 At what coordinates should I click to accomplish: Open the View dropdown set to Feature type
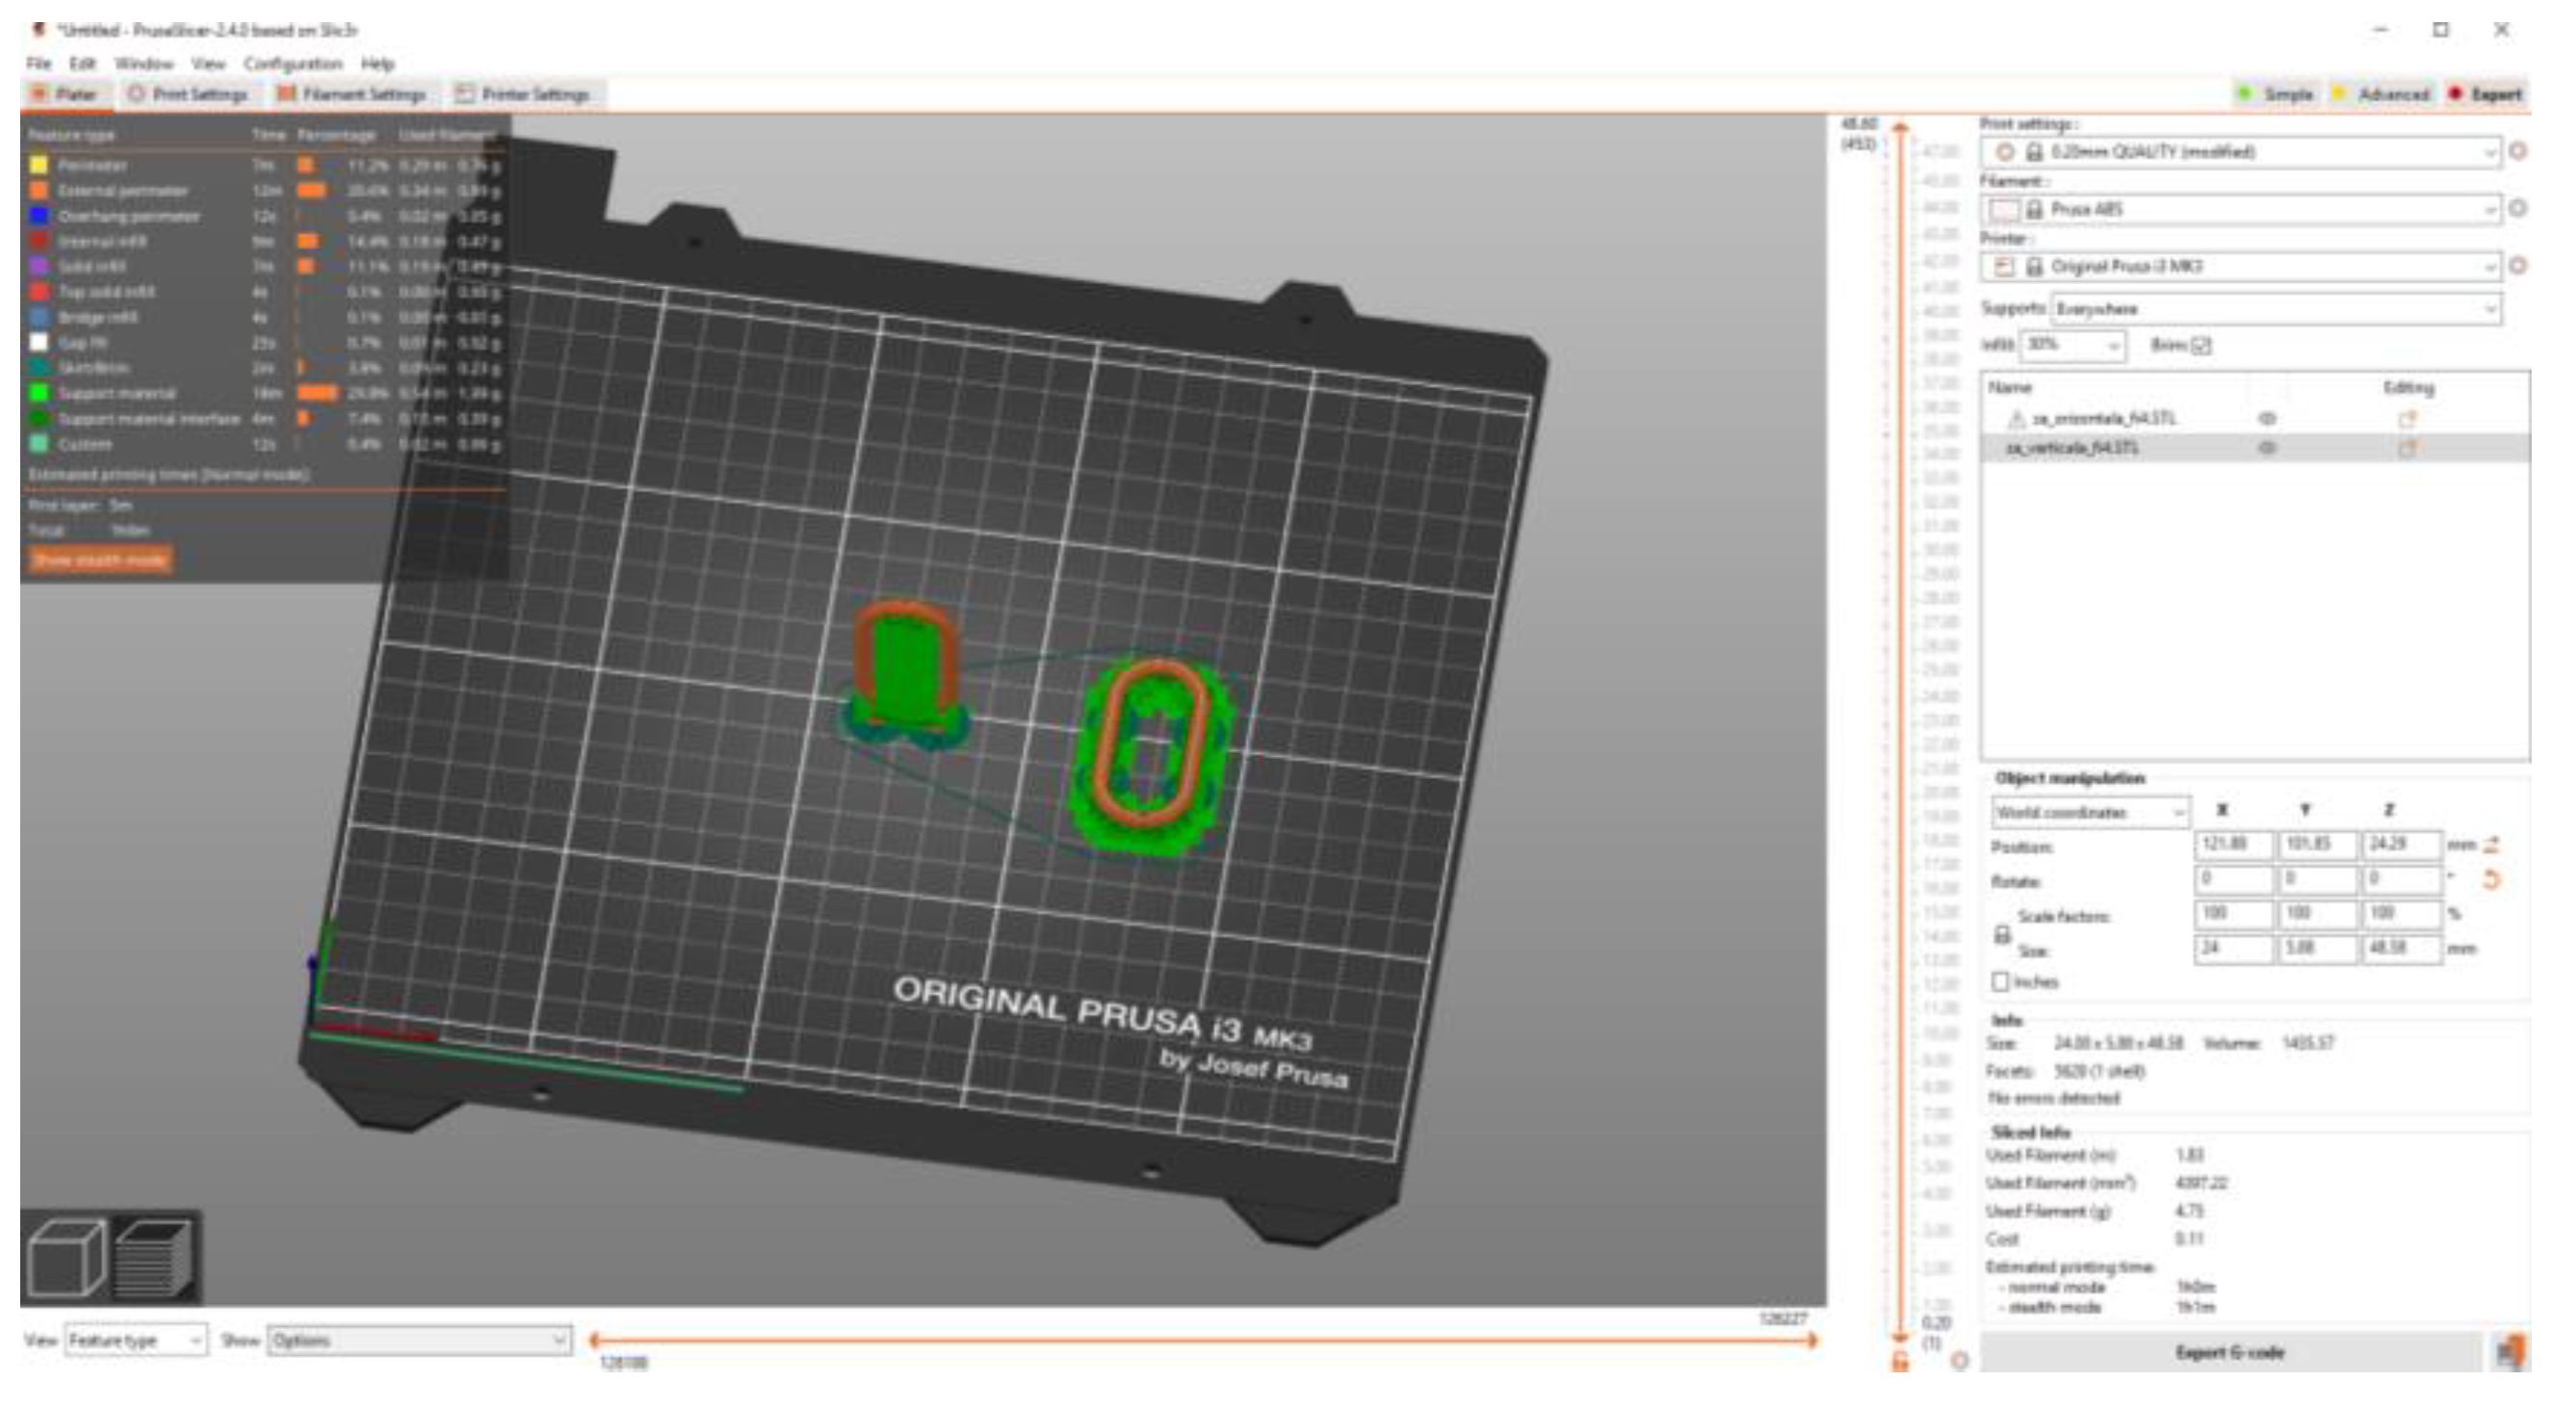point(135,1340)
